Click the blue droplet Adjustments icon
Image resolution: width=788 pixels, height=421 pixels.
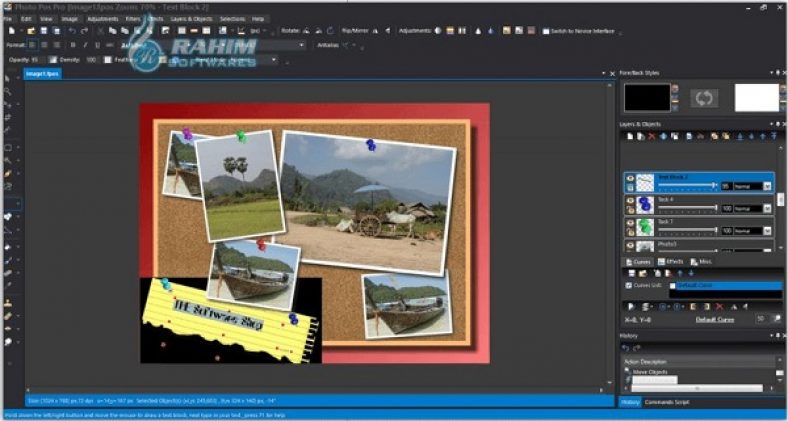pyautogui.click(x=491, y=31)
